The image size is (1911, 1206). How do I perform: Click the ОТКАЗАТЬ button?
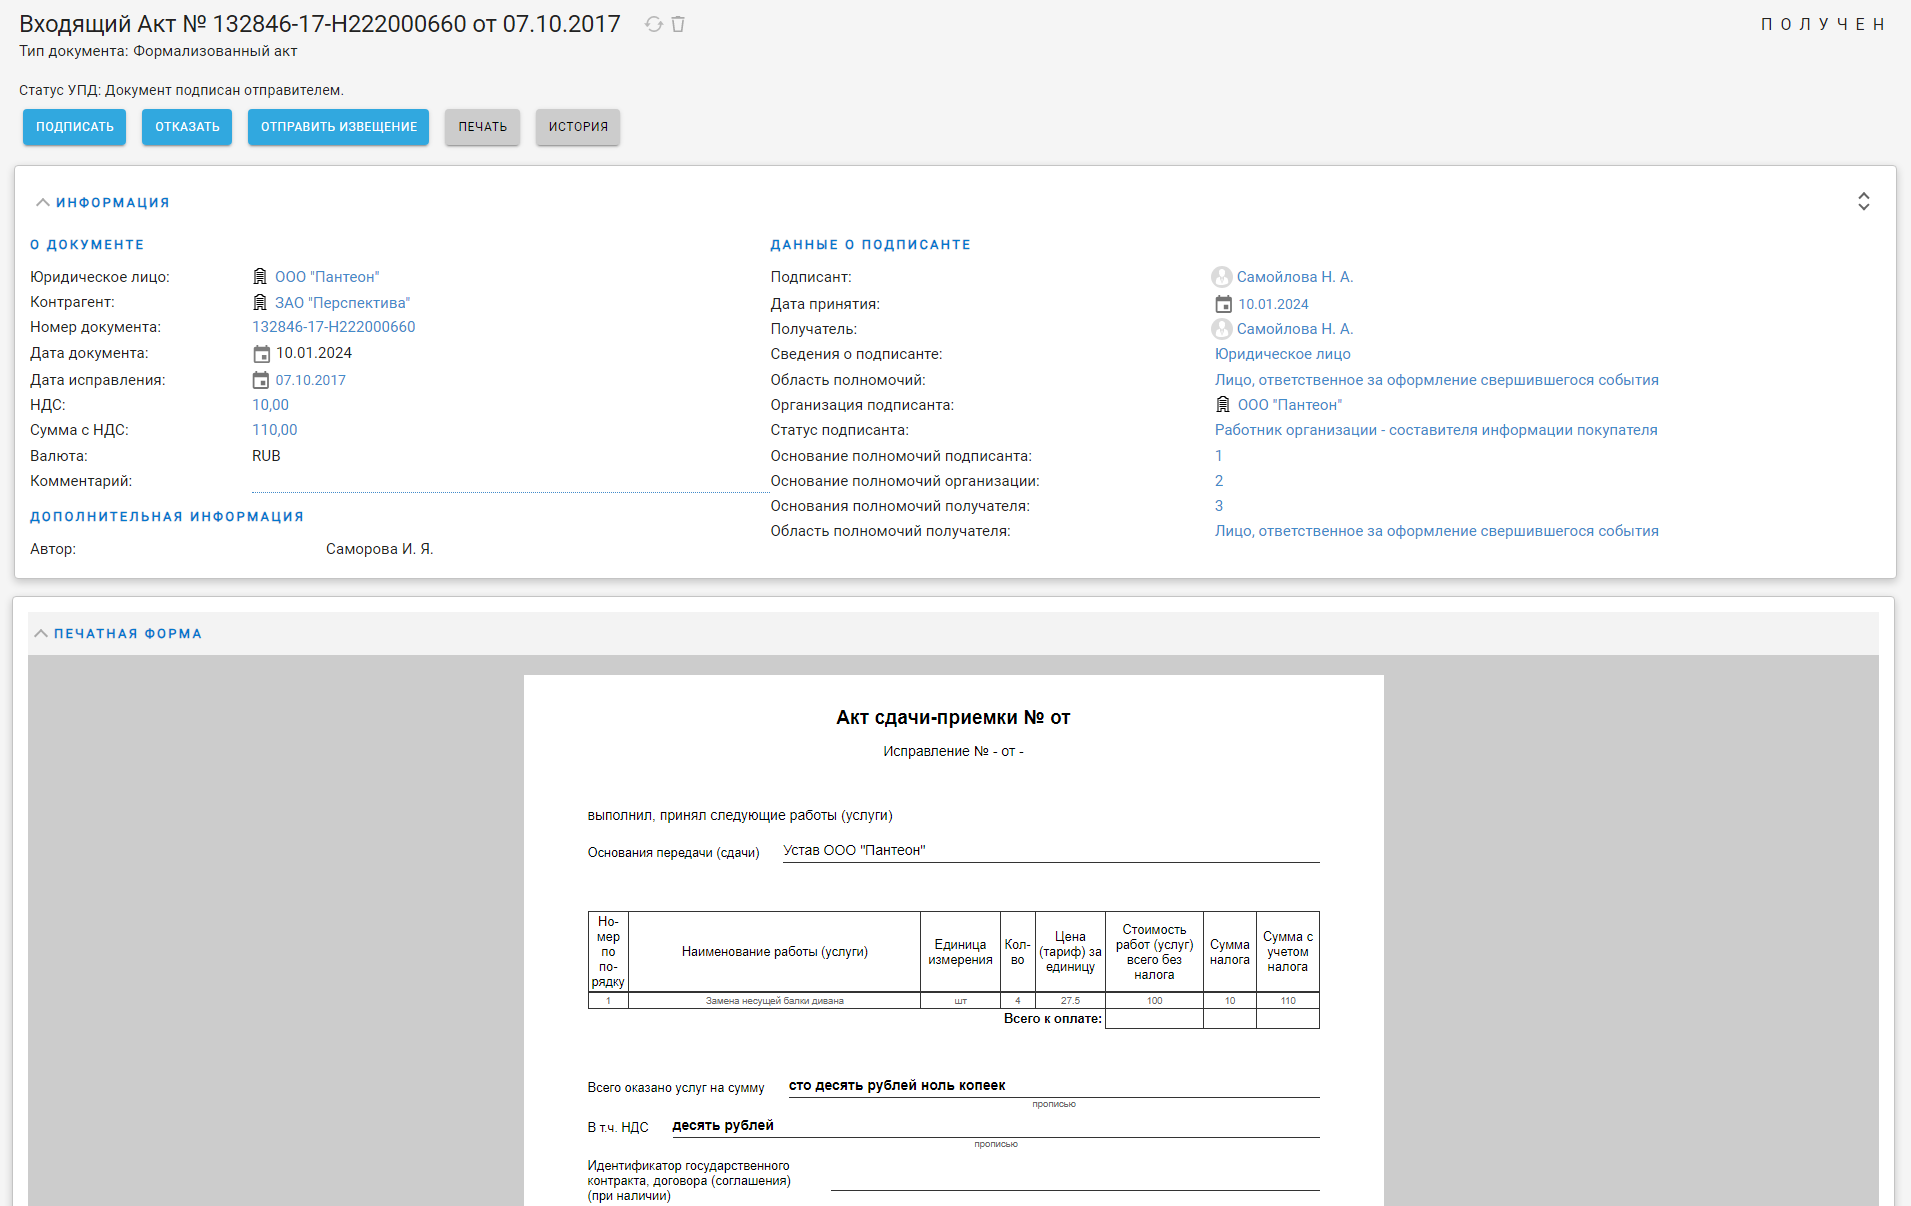[187, 127]
